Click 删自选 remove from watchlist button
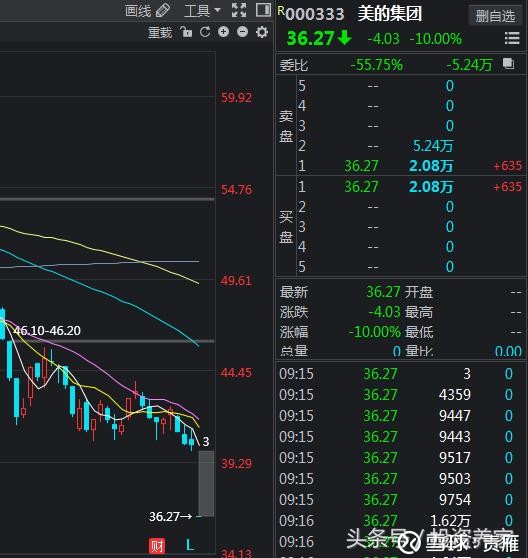528x558 pixels. tap(496, 16)
